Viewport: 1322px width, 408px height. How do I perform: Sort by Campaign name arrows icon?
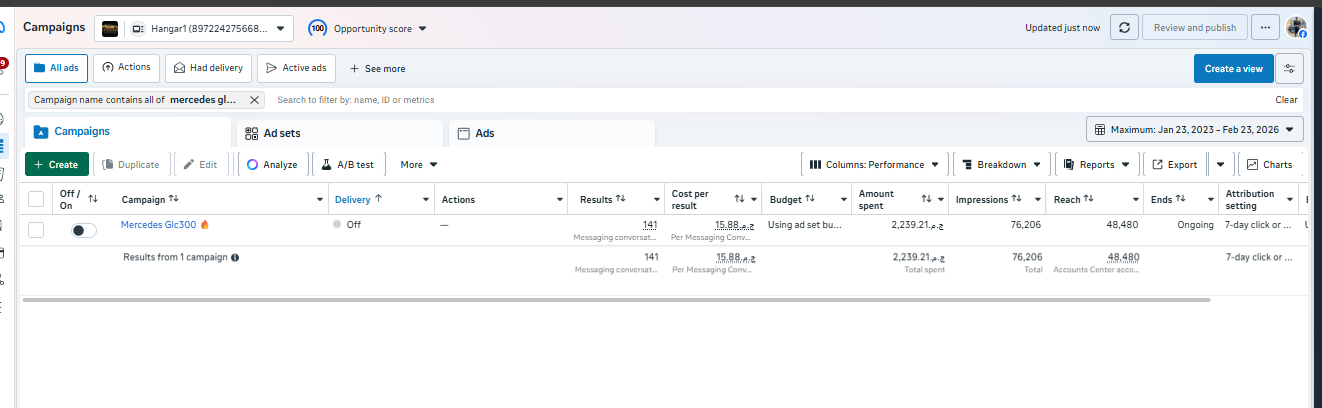[174, 199]
